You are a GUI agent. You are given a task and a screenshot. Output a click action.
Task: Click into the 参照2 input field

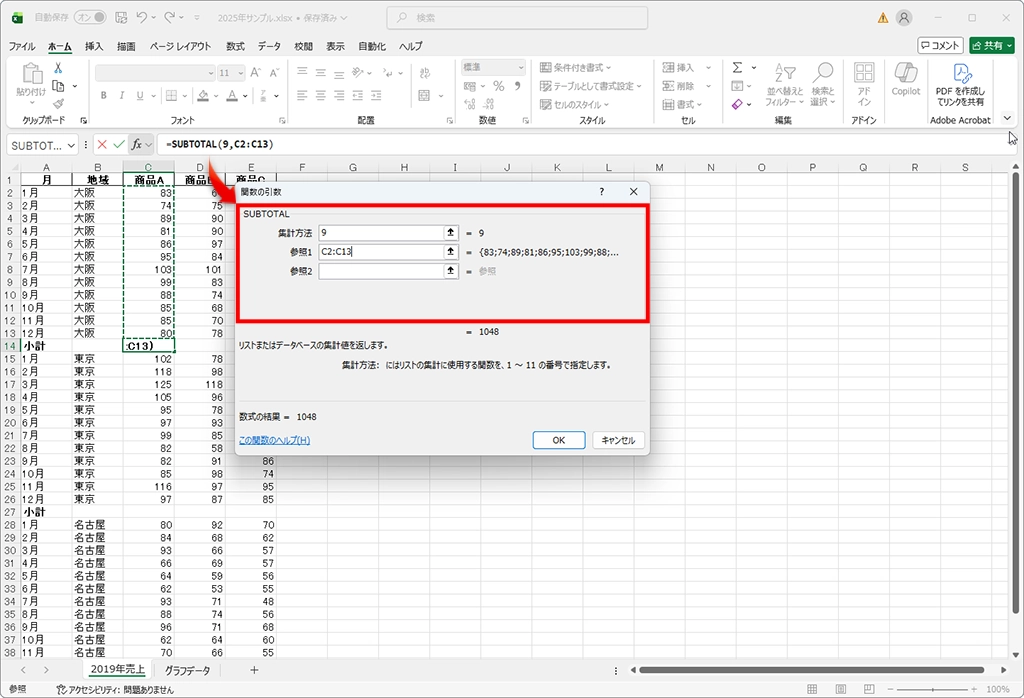pos(380,271)
